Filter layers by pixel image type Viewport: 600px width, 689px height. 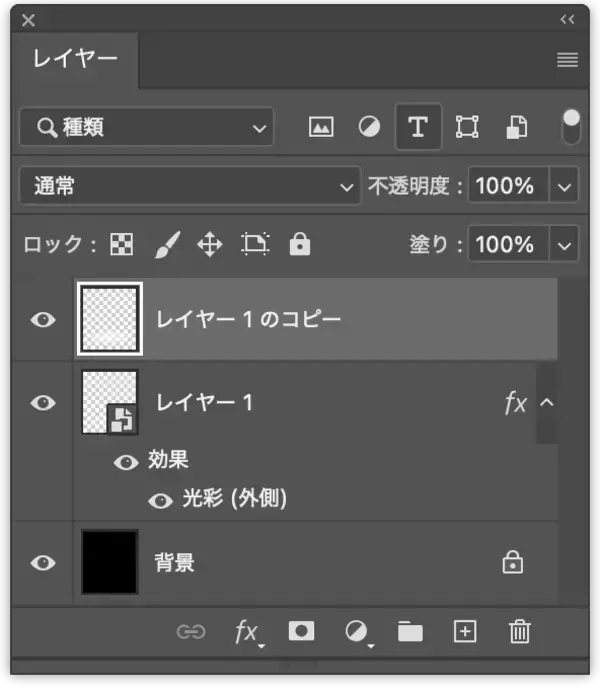[x=321, y=127]
